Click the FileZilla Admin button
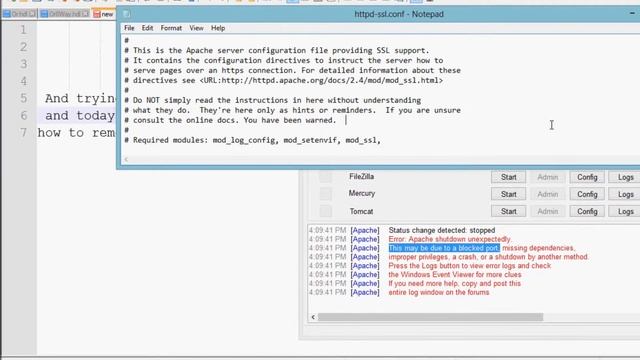Viewport: 640px width, 360px height. point(548,177)
